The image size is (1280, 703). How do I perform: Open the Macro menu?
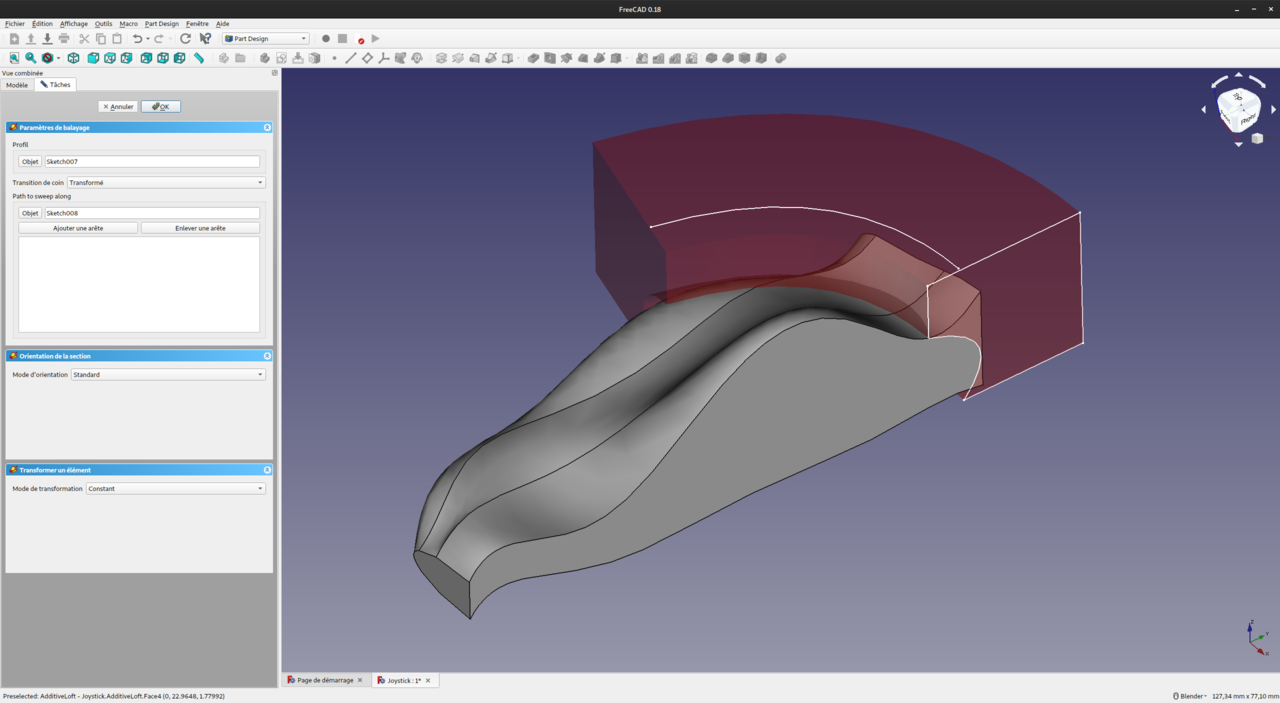click(x=129, y=24)
